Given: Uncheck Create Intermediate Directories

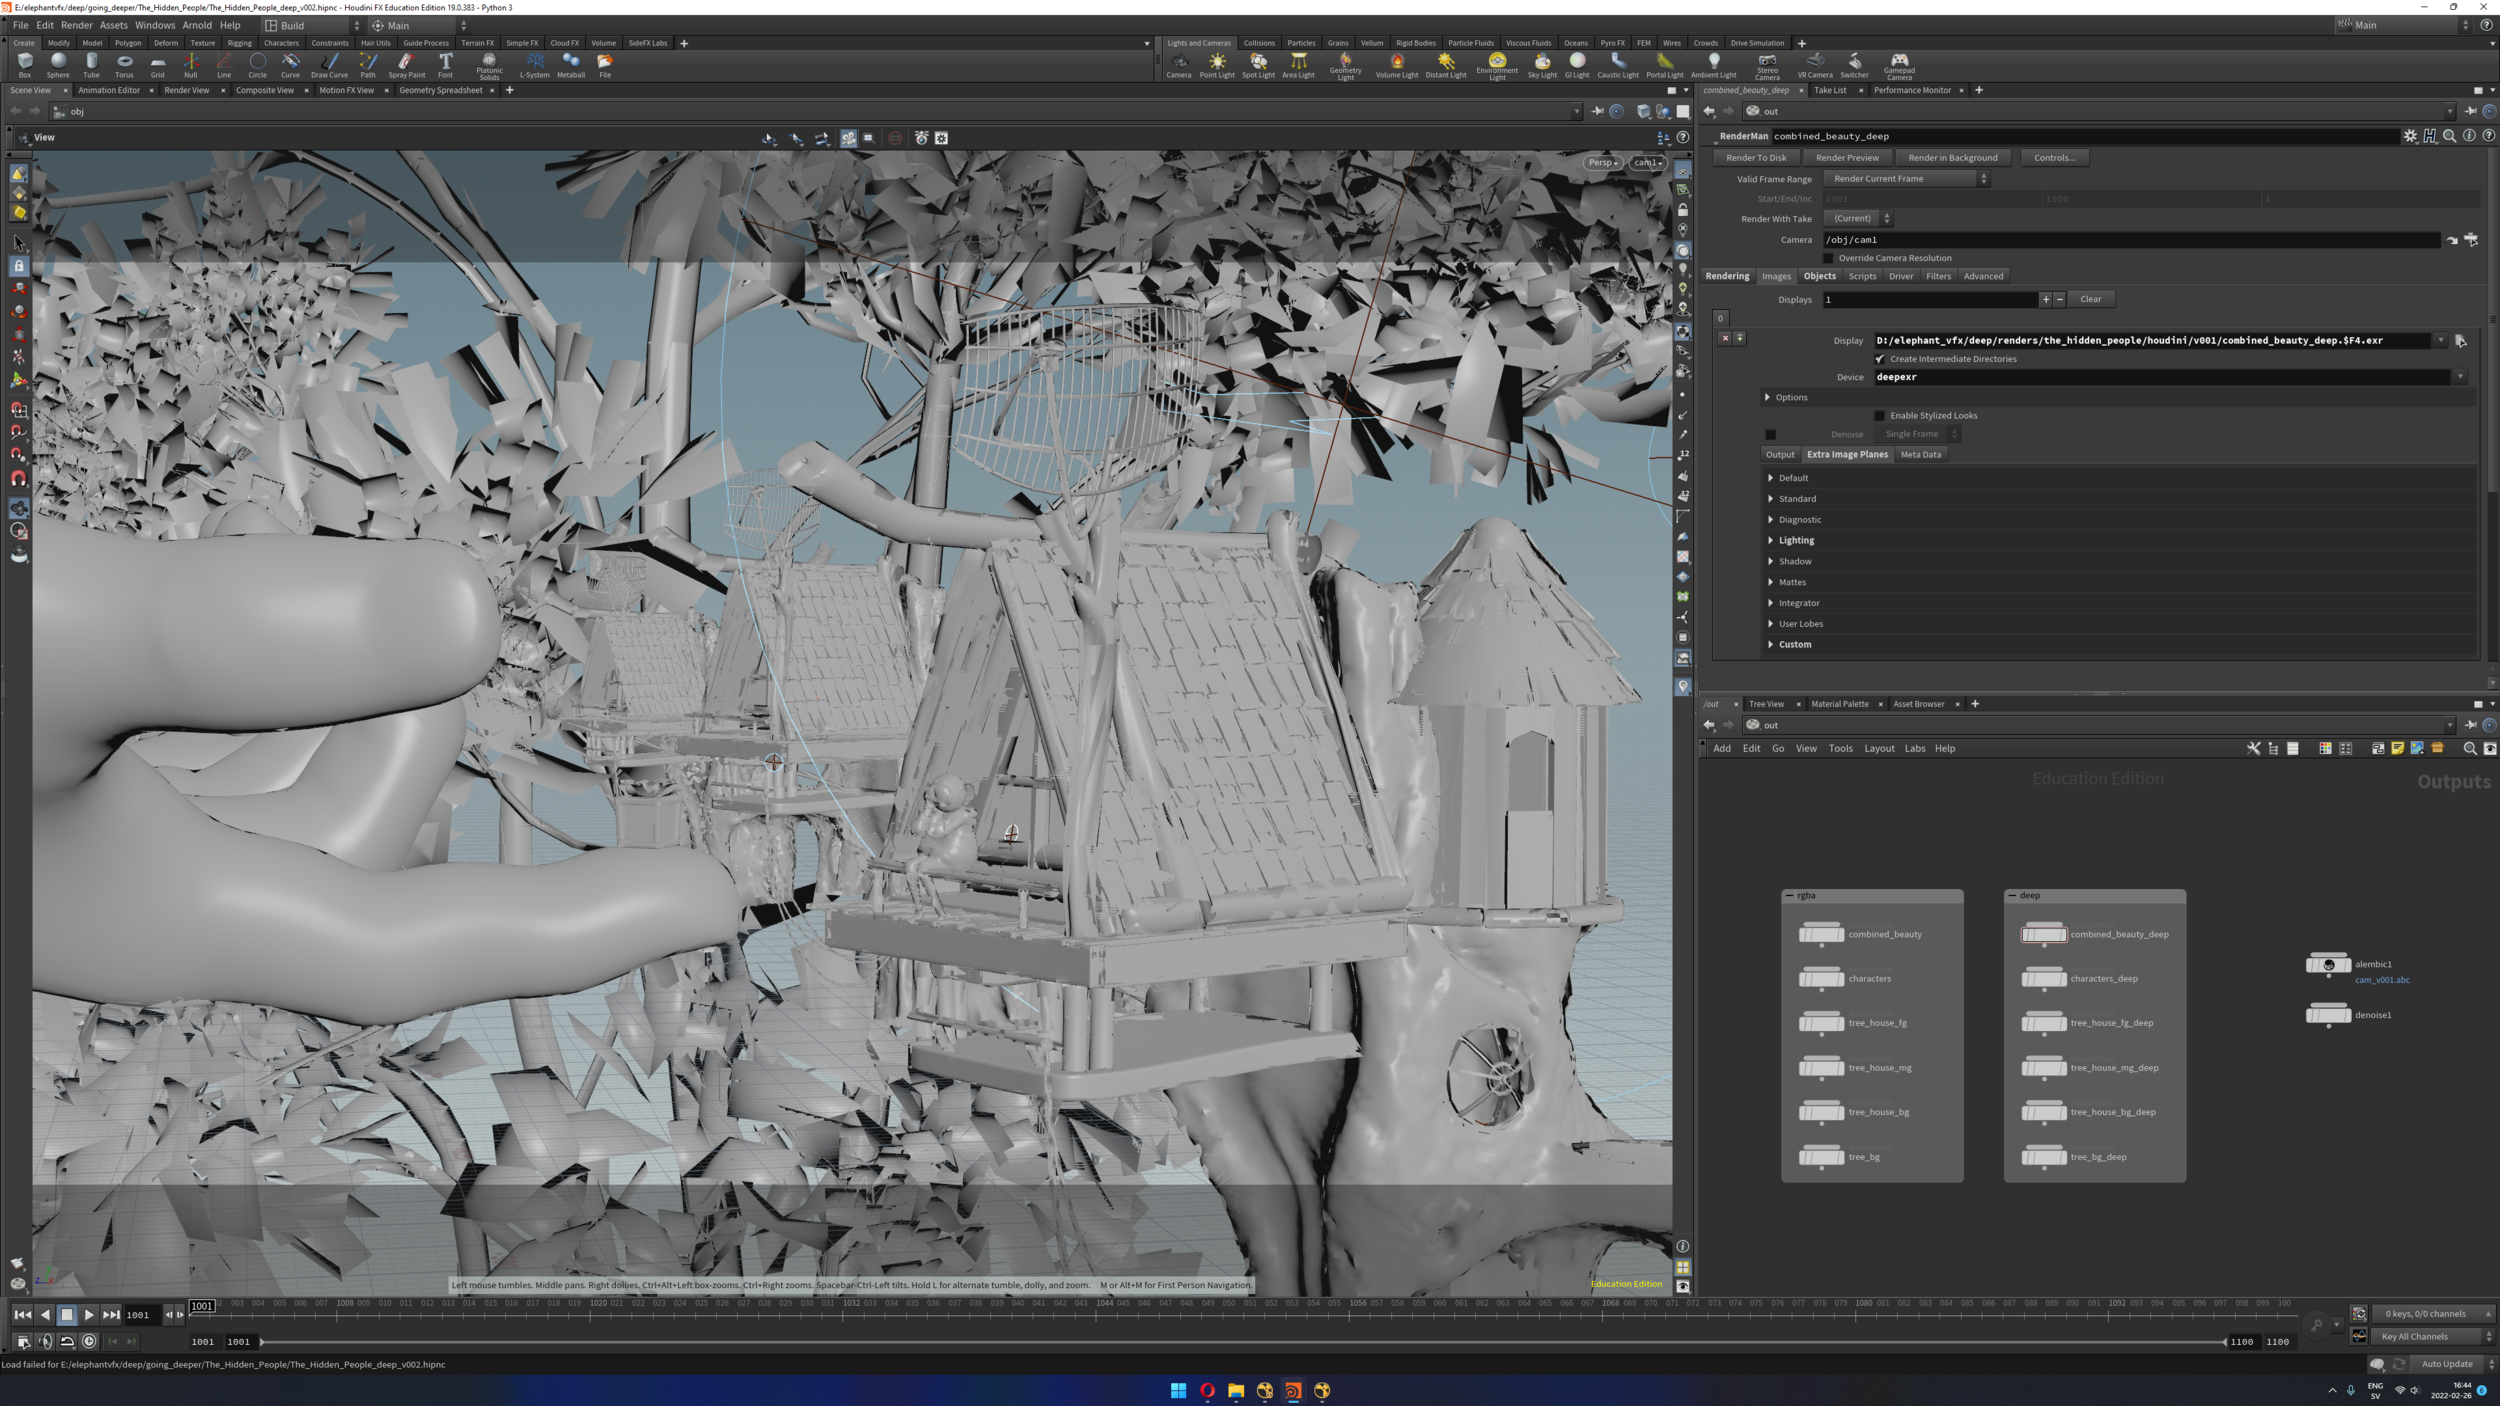Looking at the screenshot, I should point(1879,359).
